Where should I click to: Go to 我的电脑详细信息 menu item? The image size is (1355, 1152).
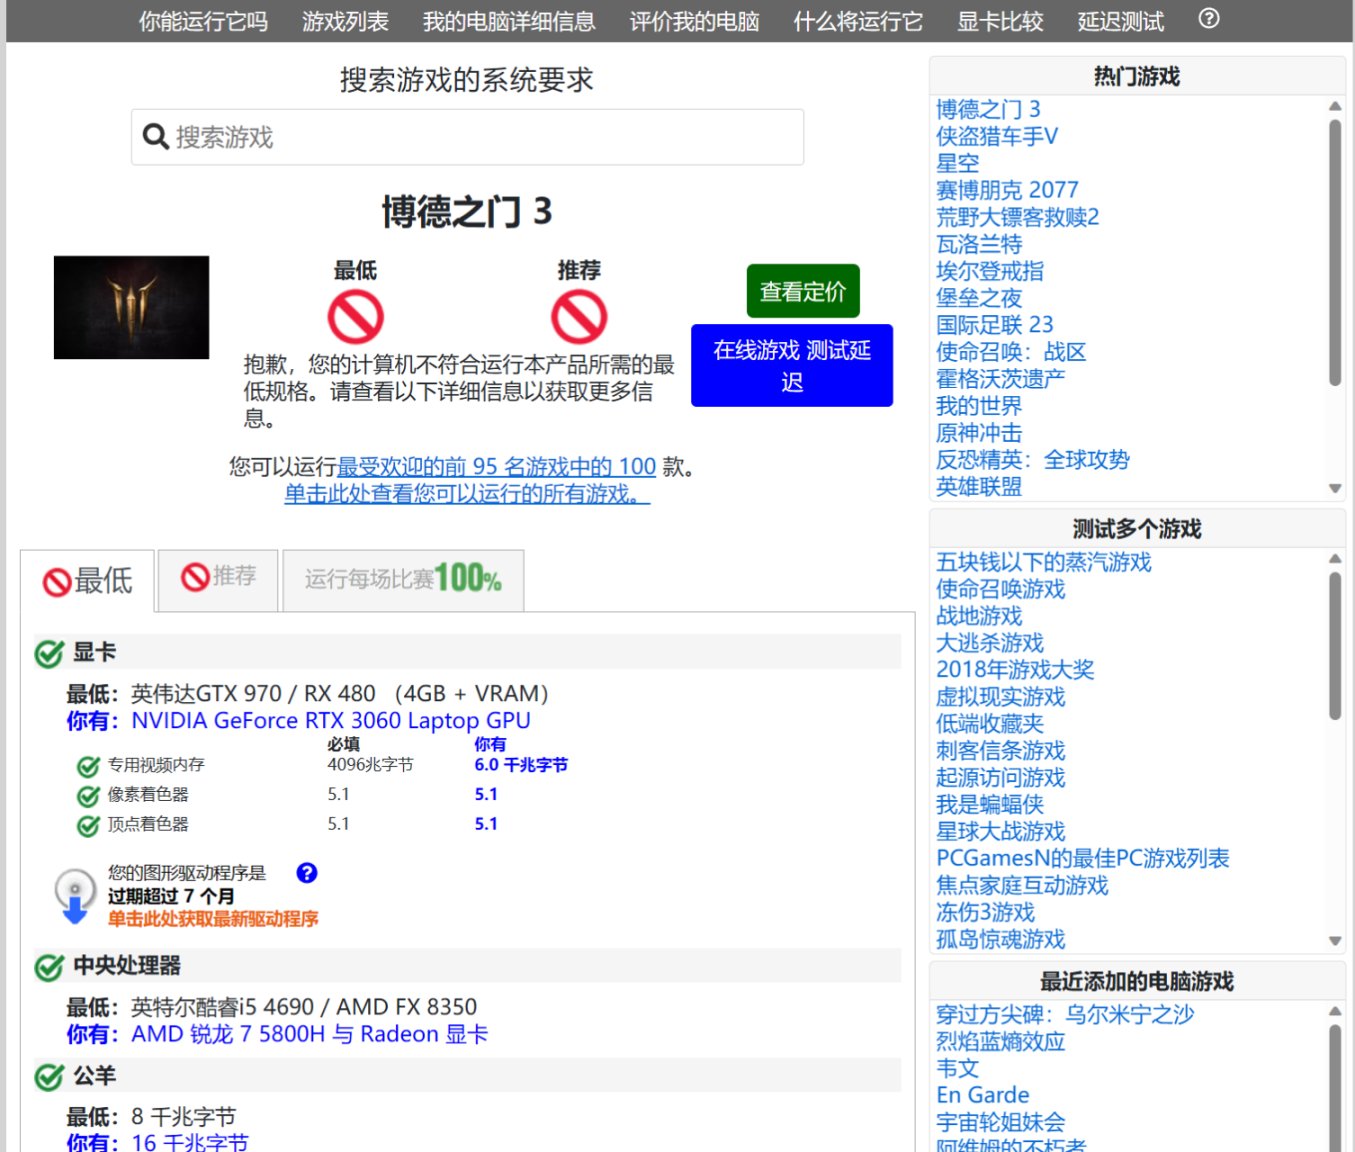click(508, 21)
